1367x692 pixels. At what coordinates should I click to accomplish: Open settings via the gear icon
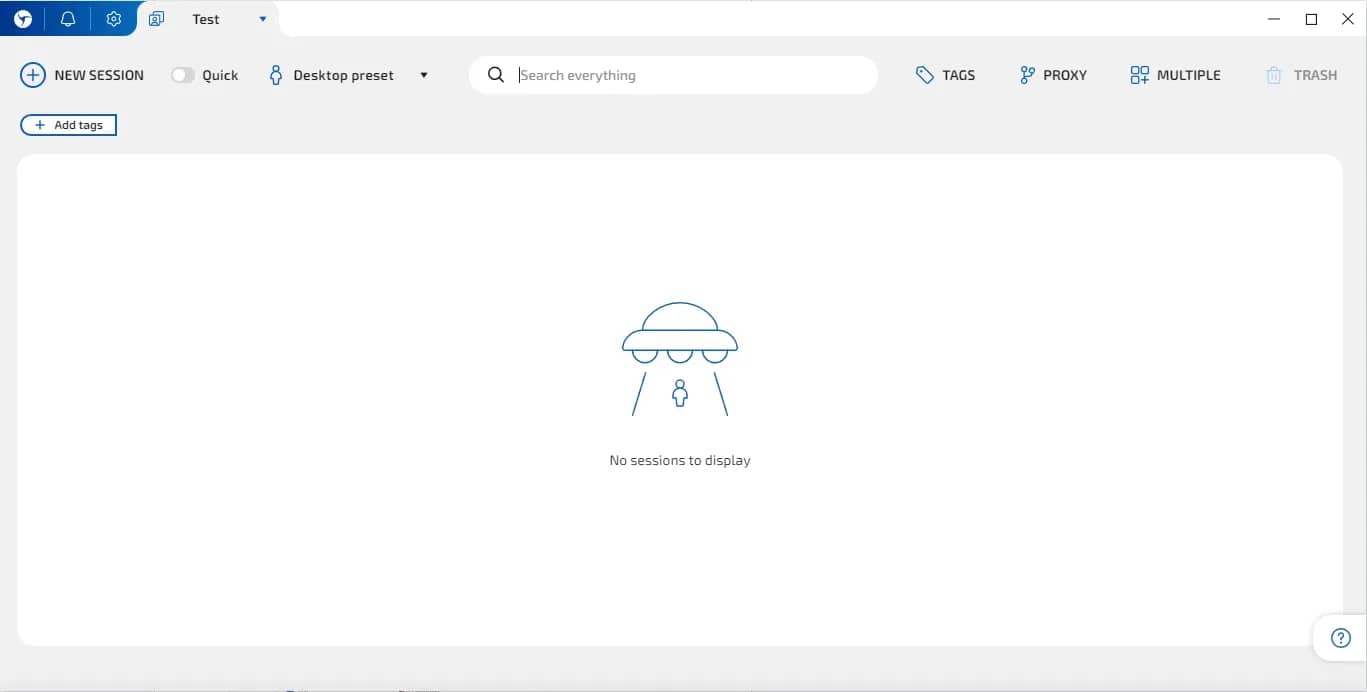click(114, 19)
